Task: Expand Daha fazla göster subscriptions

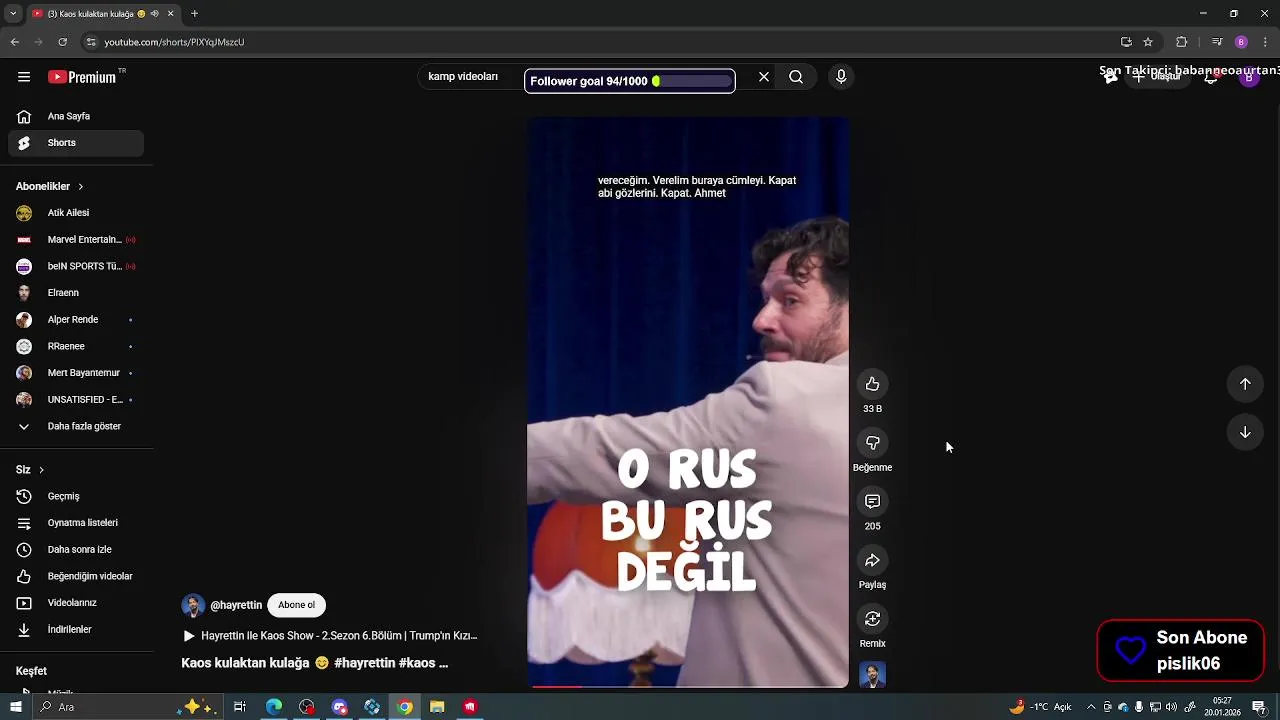Action: 76,426
